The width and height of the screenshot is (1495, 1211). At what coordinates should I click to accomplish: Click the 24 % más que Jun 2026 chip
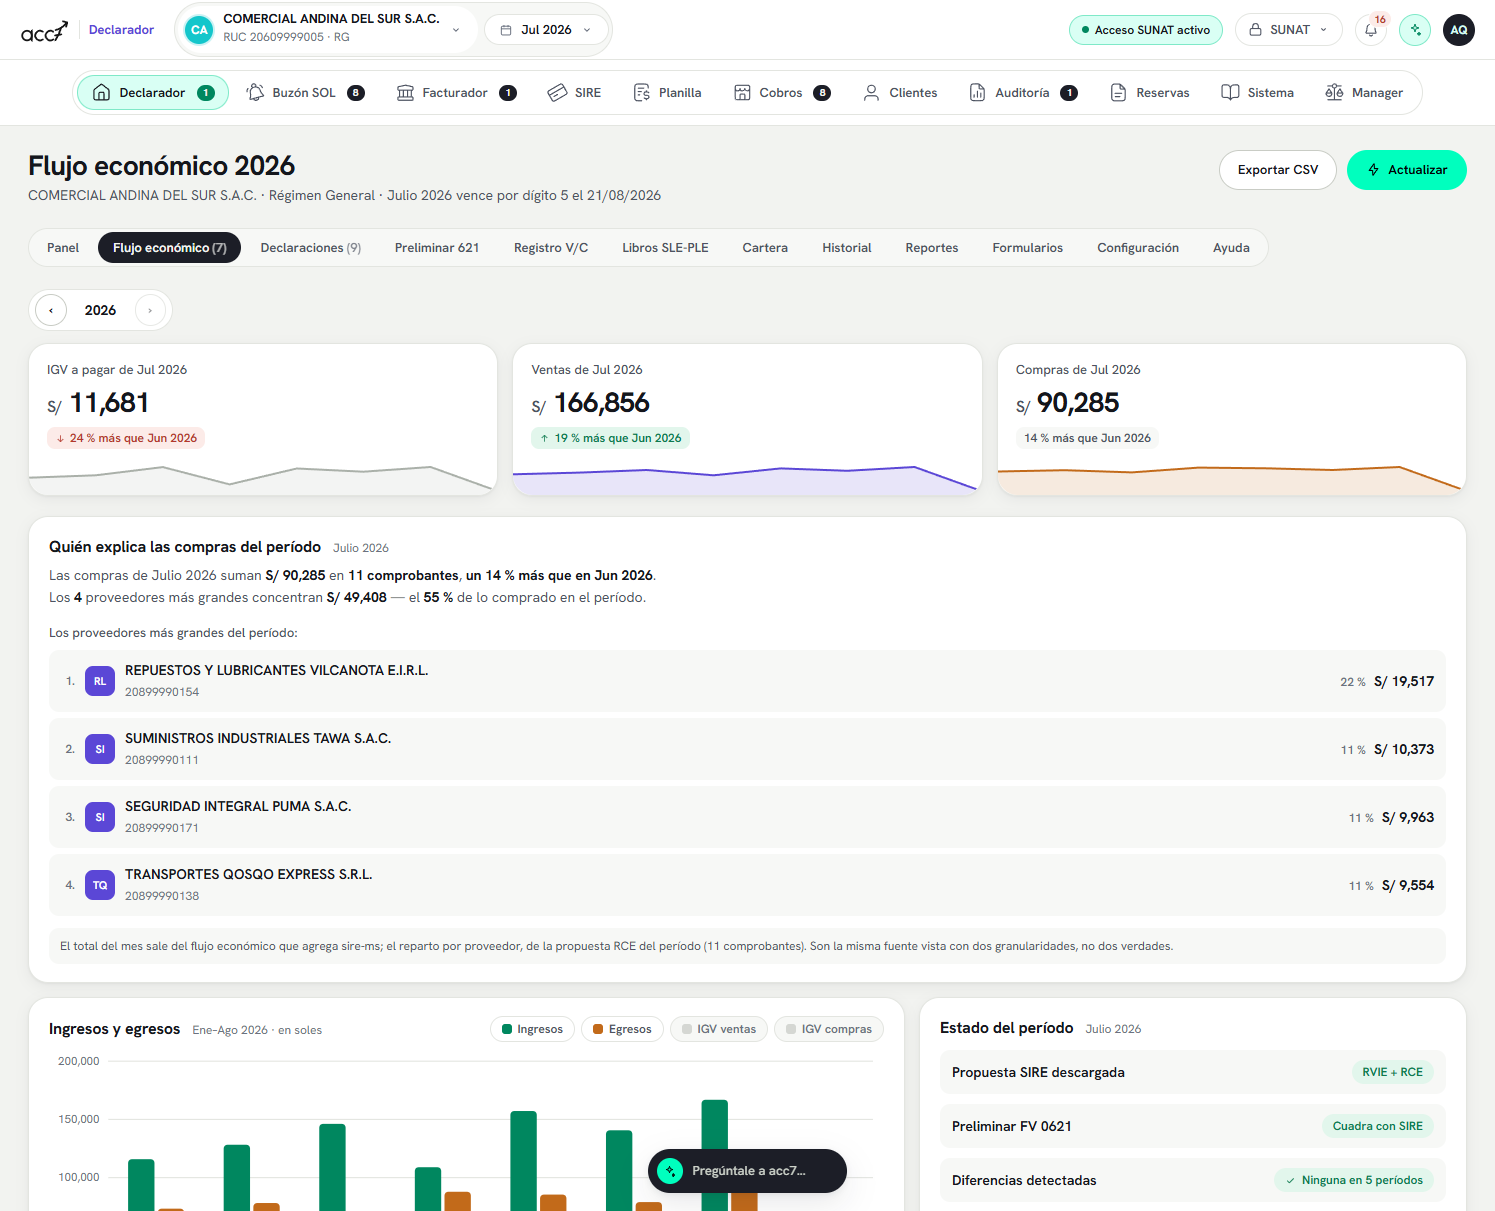coord(126,438)
